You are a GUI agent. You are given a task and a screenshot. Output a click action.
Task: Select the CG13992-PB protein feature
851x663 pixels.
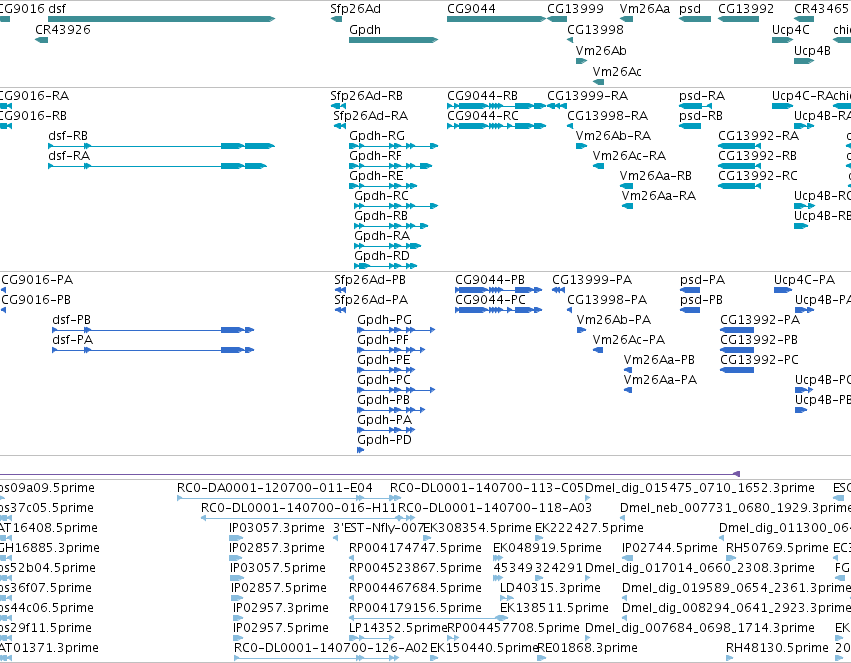(x=737, y=350)
